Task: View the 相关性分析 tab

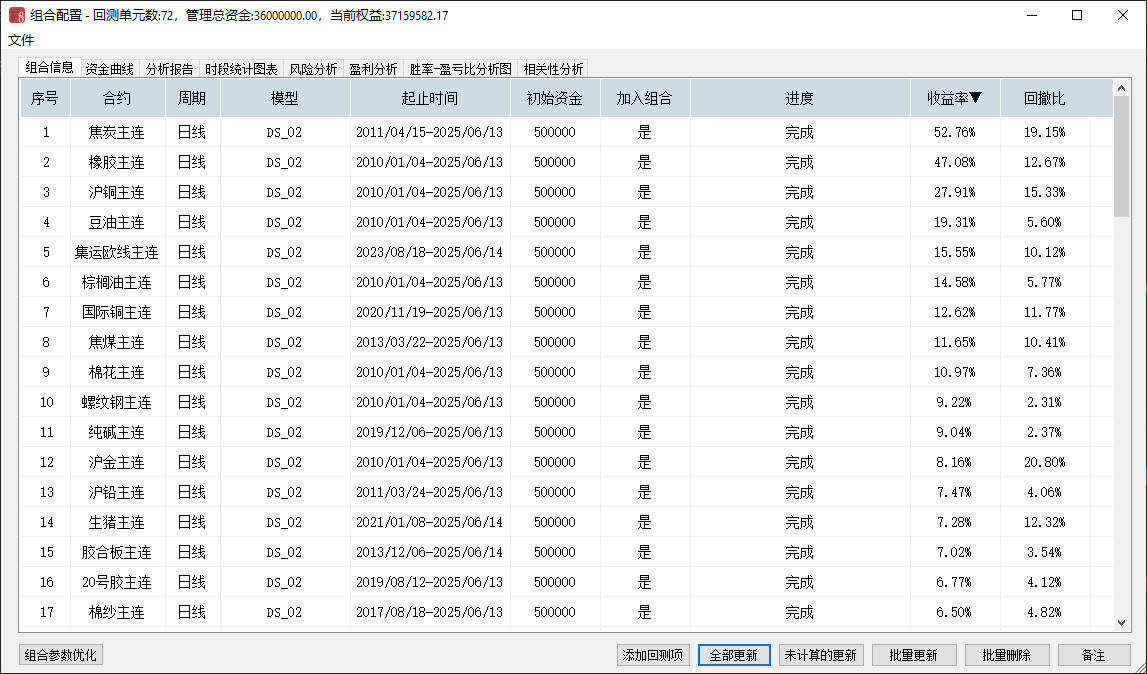Action: 553,69
